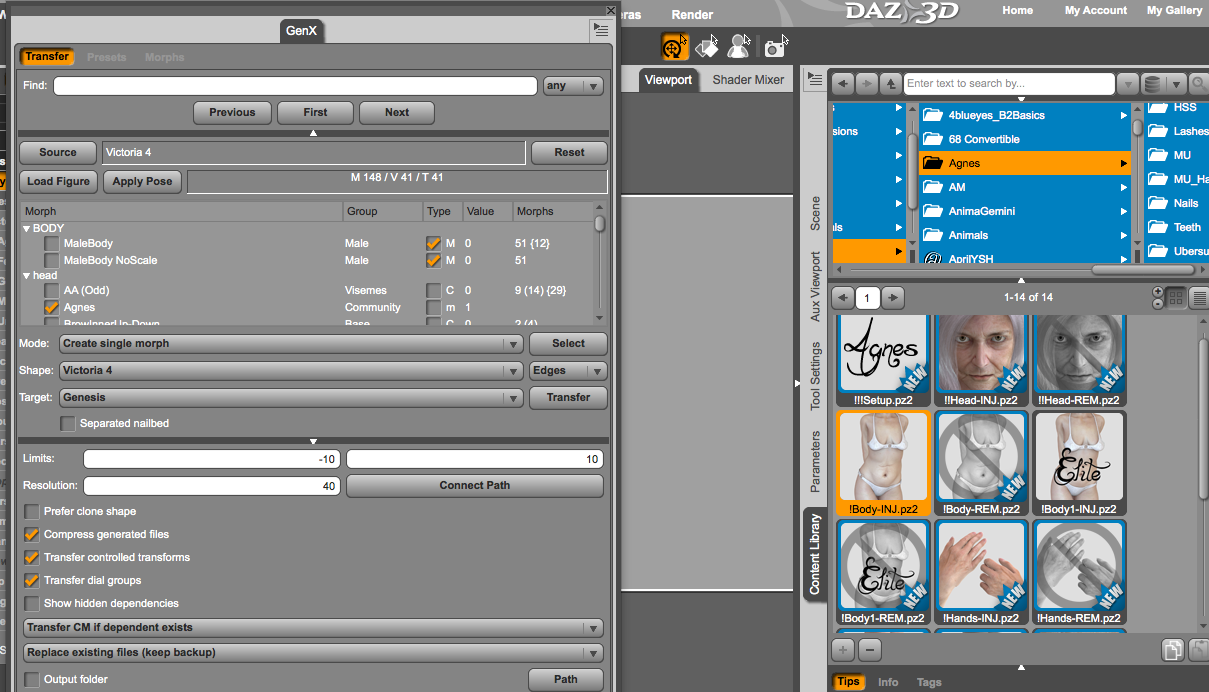Select the Parameters side tab
This screenshot has width=1209, height=692.
tap(815, 462)
